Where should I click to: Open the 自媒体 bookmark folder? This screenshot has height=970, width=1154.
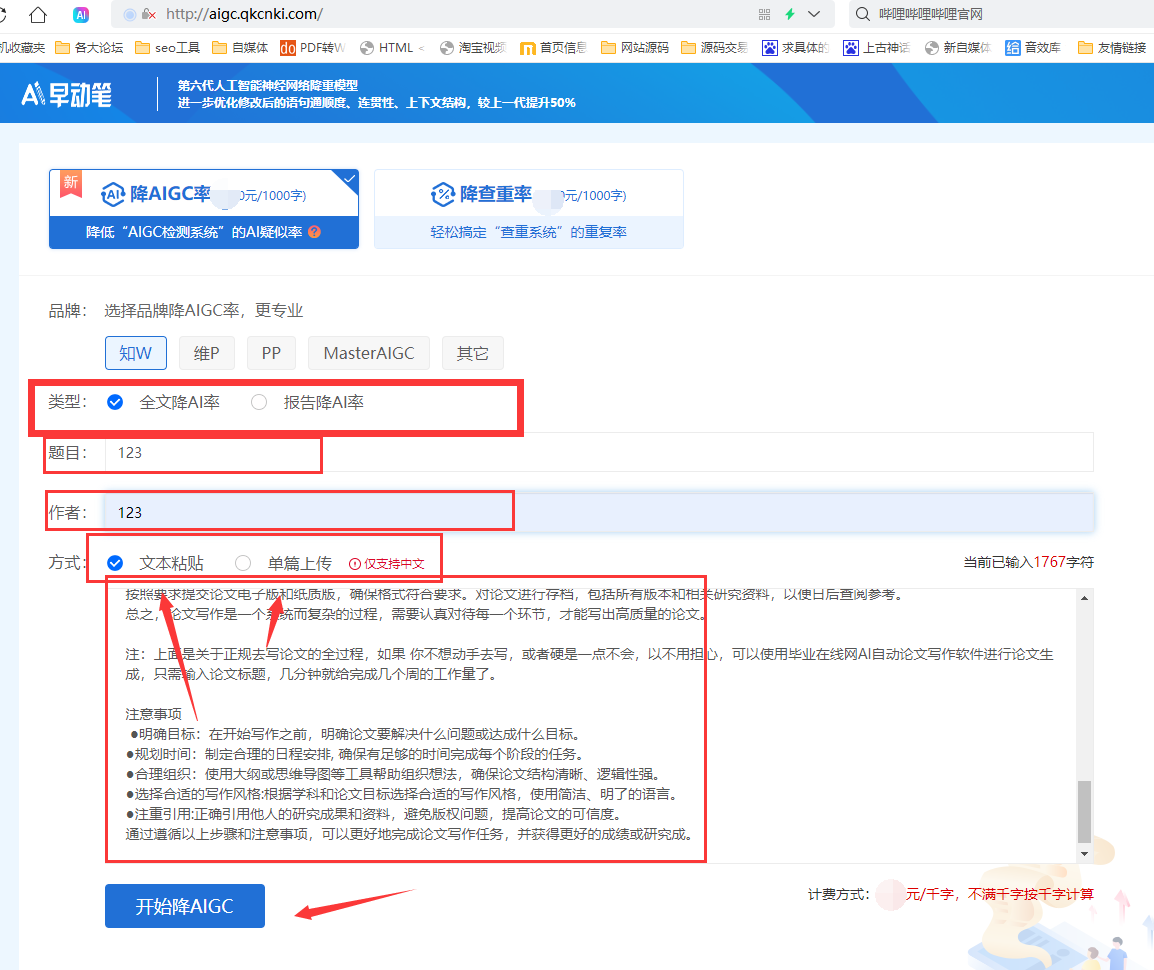(x=240, y=48)
